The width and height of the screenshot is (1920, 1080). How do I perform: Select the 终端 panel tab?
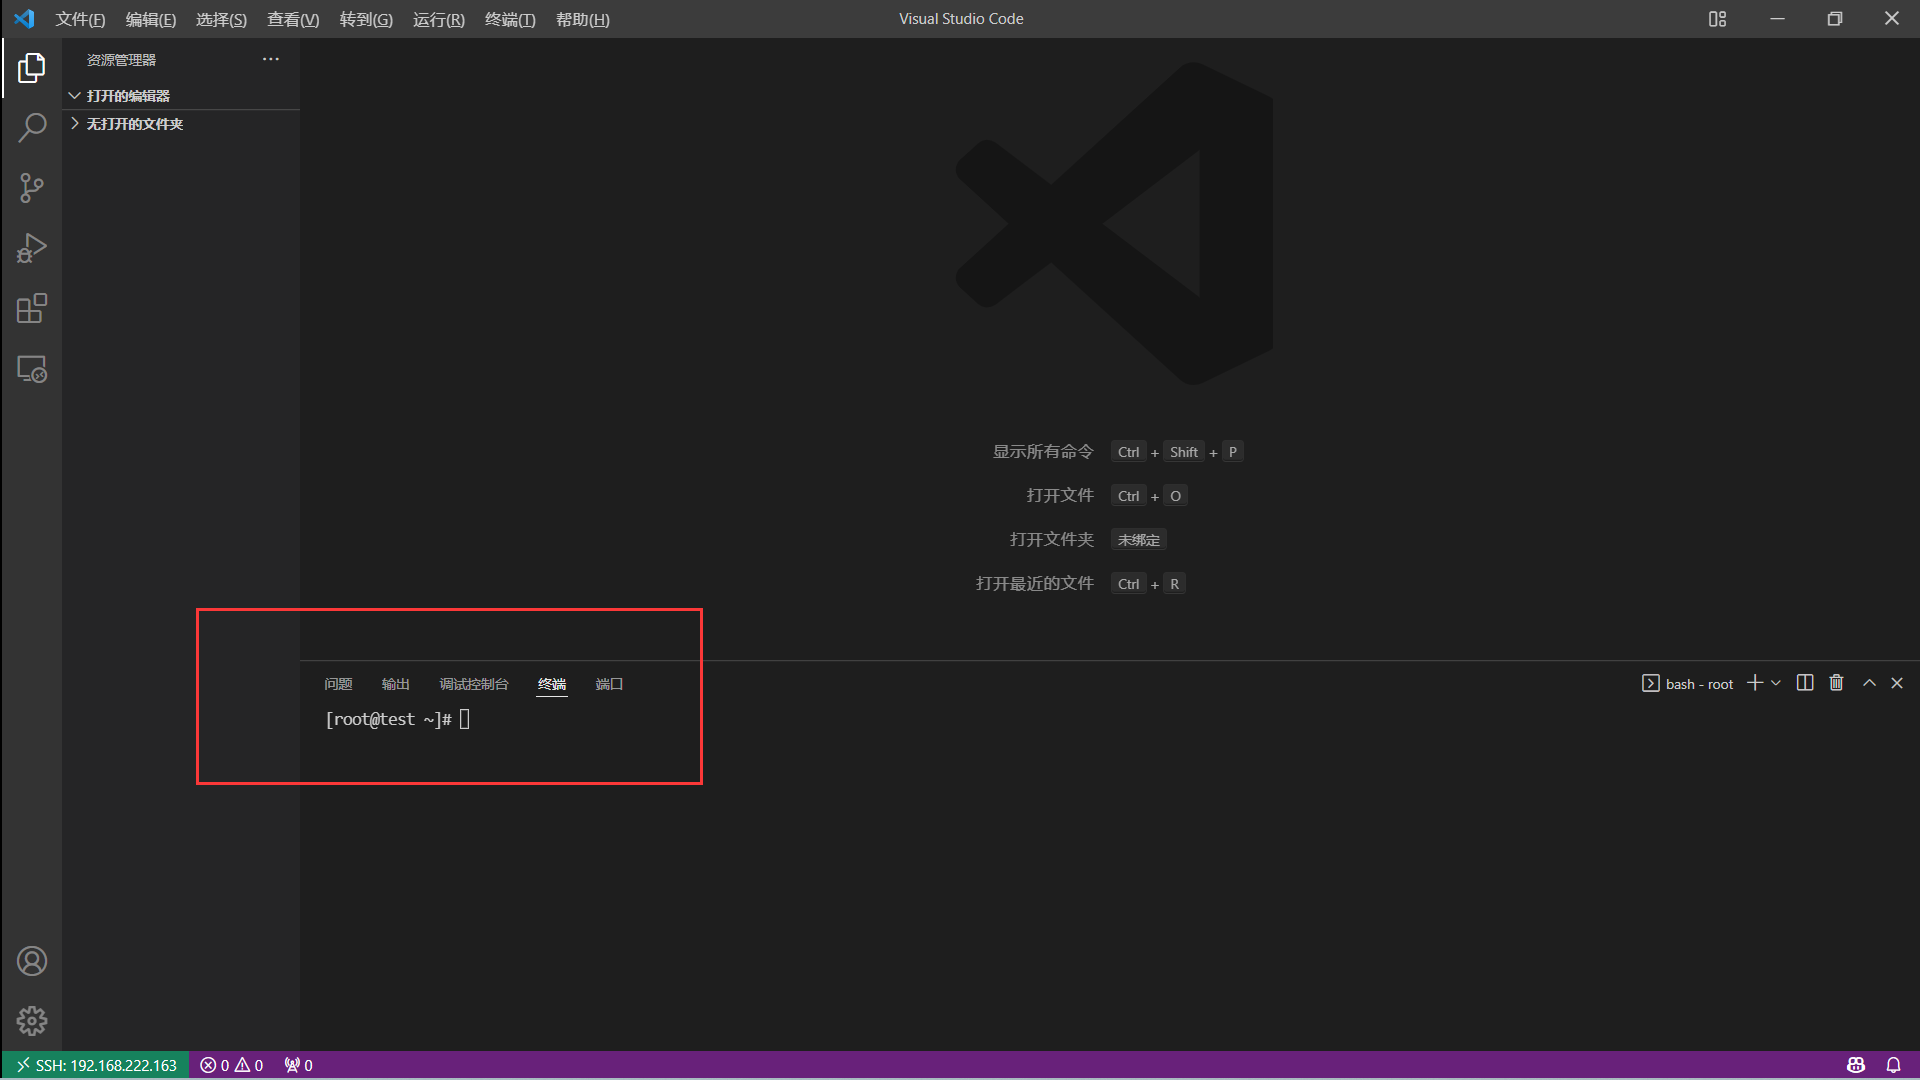point(552,684)
